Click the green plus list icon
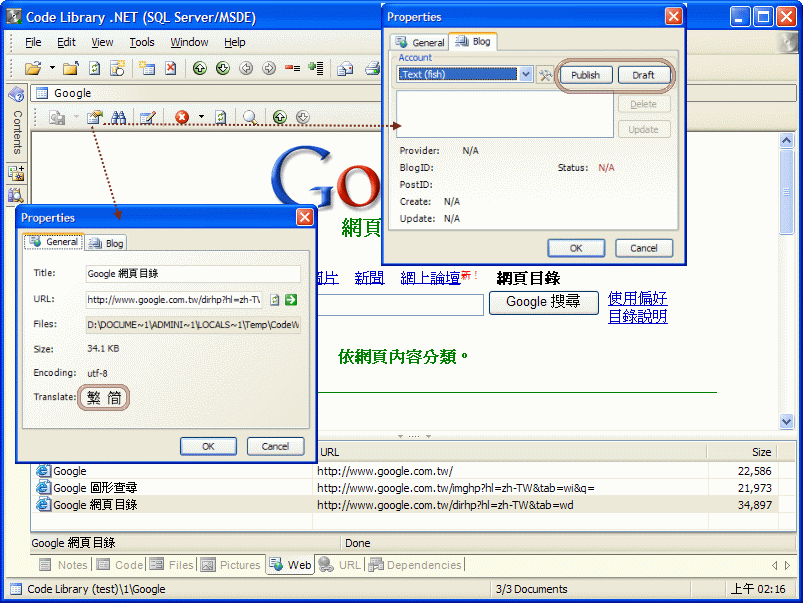803x603 pixels. point(315,68)
